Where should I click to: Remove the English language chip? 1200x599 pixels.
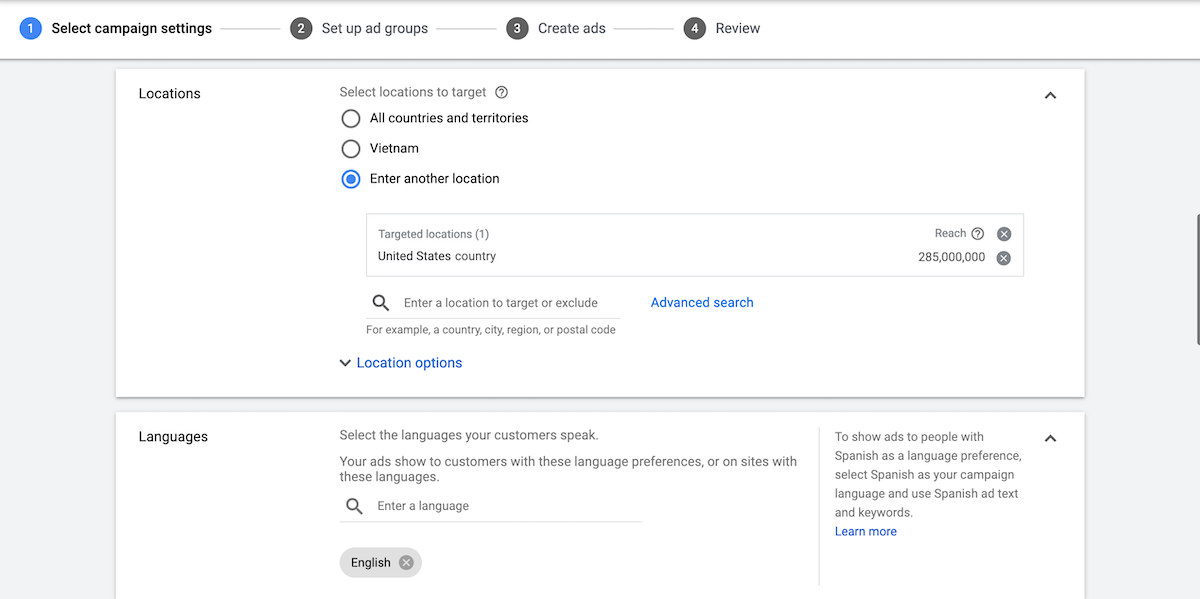(x=406, y=563)
